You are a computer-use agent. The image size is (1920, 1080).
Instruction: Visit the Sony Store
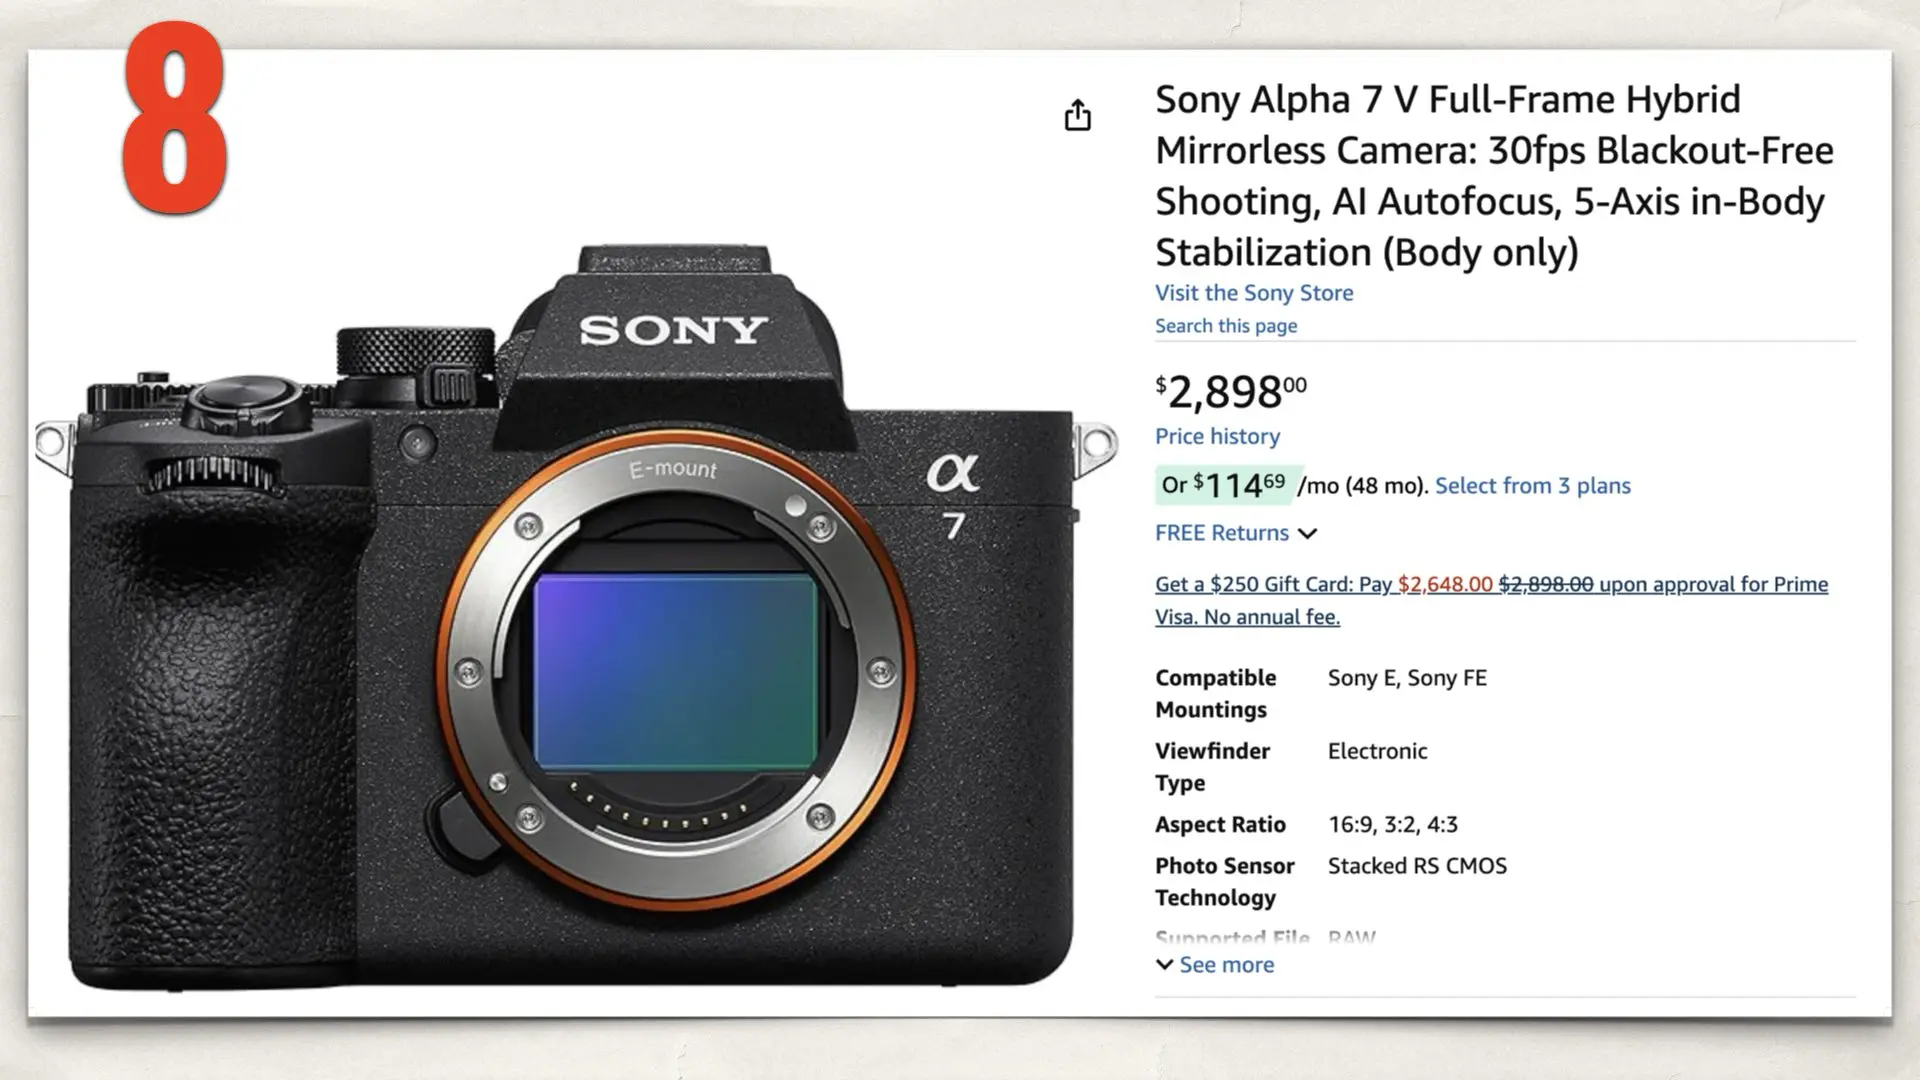[x=1253, y=292]
